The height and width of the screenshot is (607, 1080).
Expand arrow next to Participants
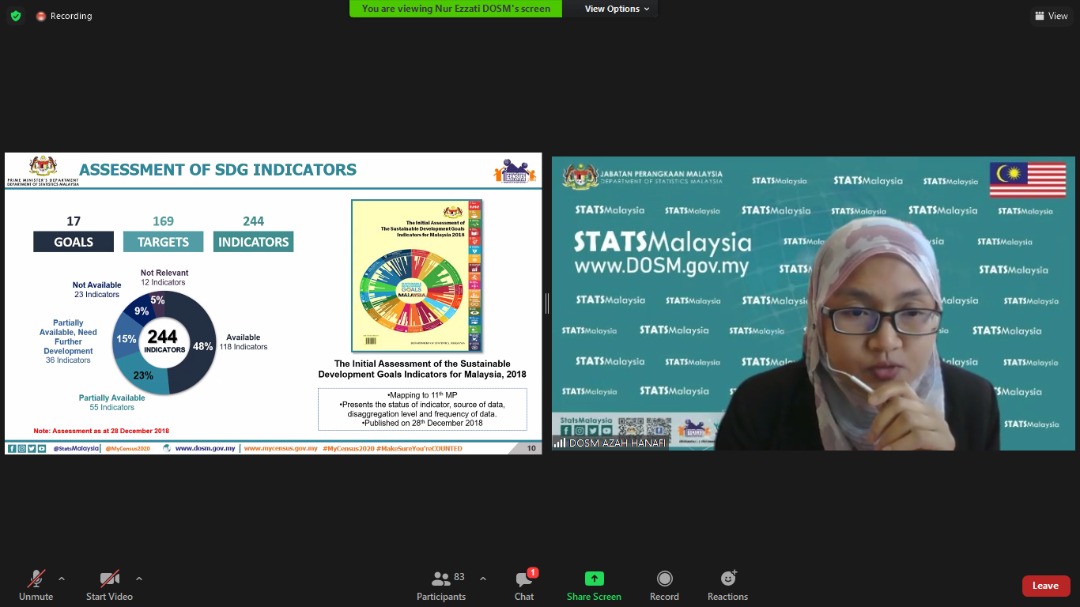click(483, 578)
